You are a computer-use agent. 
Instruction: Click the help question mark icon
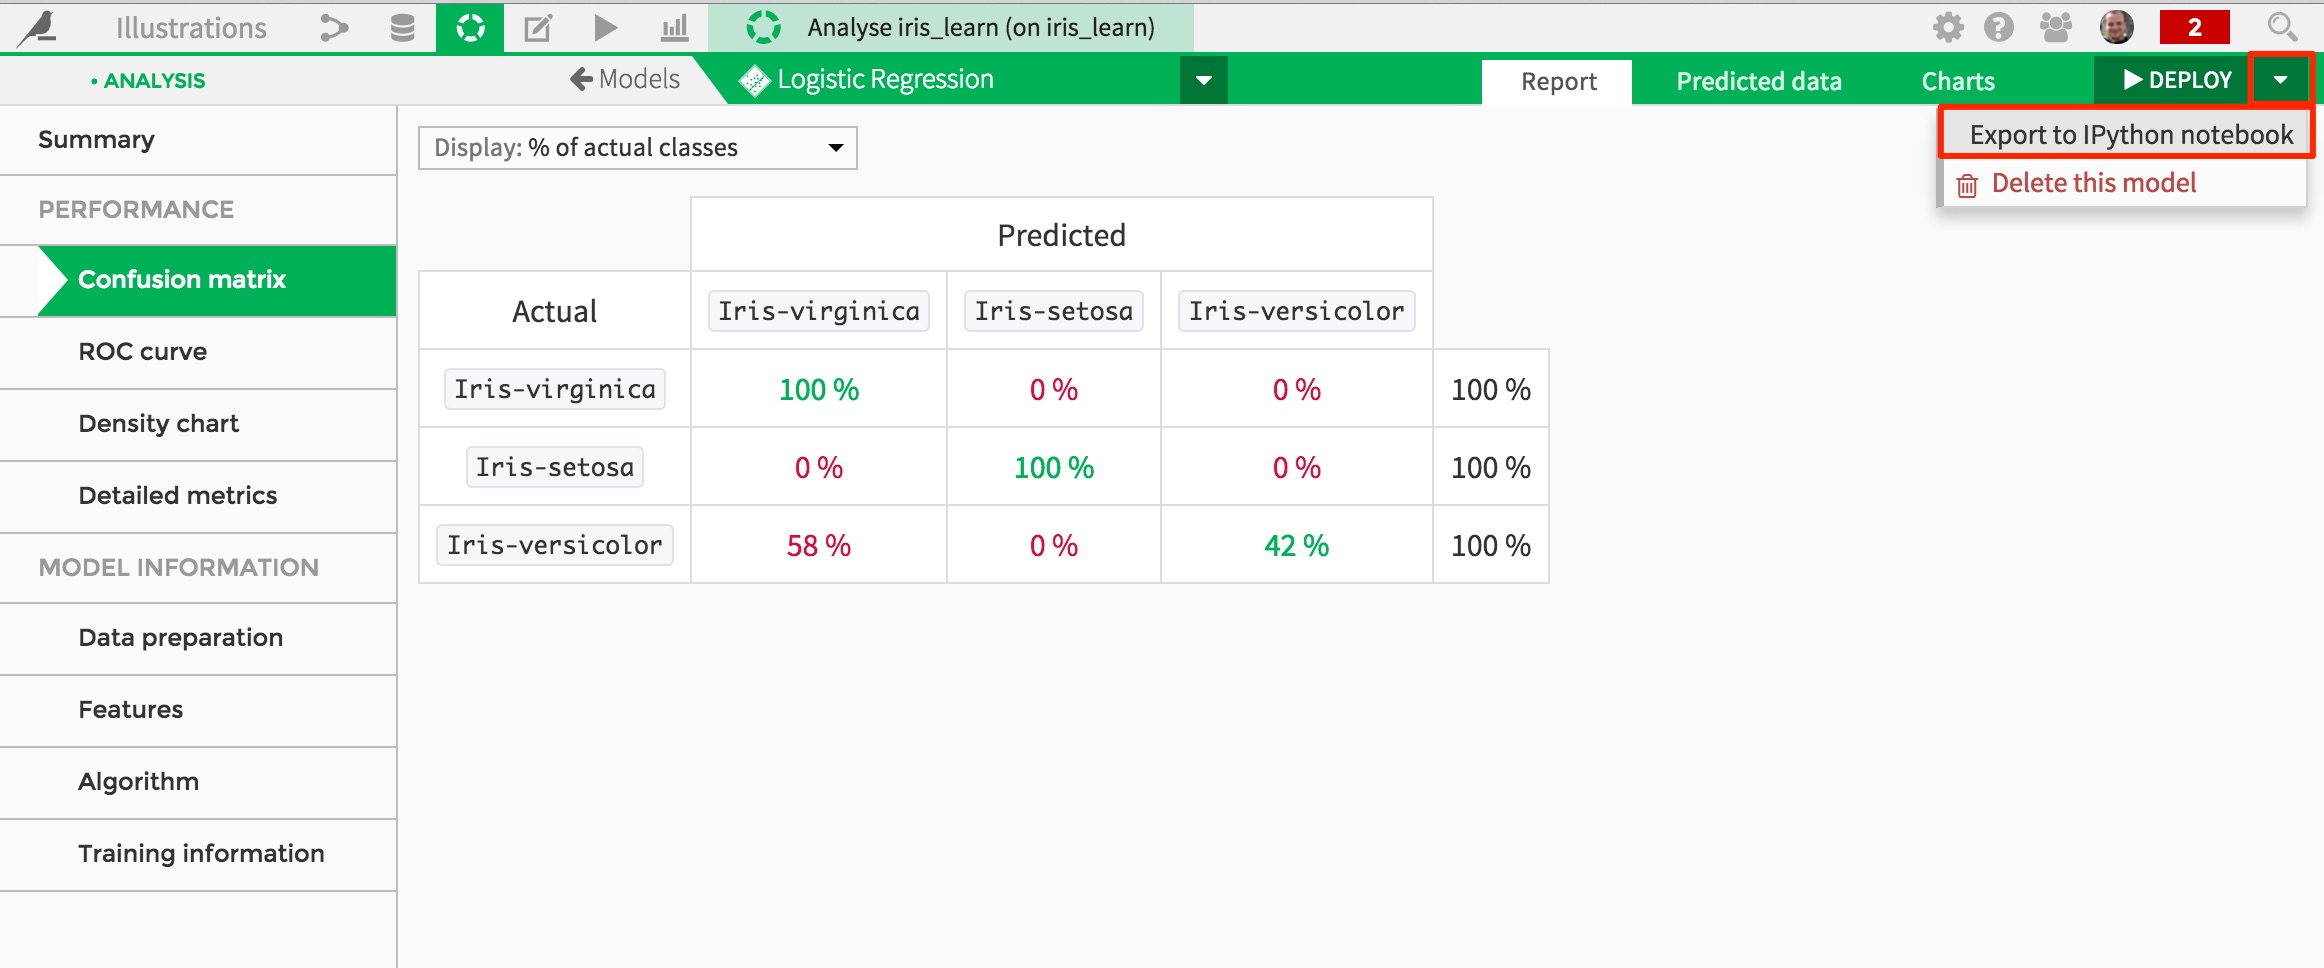[x=1999, y=27]
